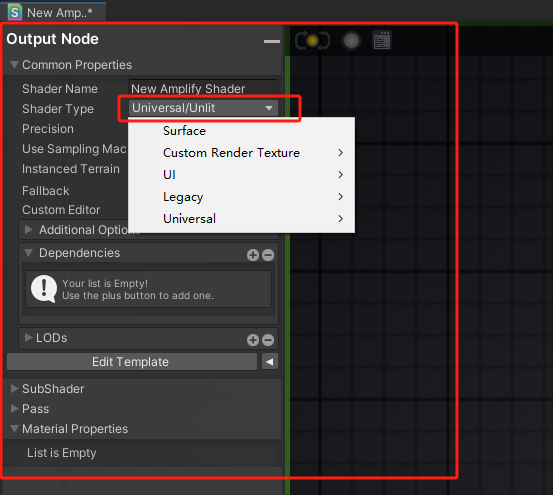Add a new LOD entry
This screenshot has width=553, height=495.
[x=253, y=340]
